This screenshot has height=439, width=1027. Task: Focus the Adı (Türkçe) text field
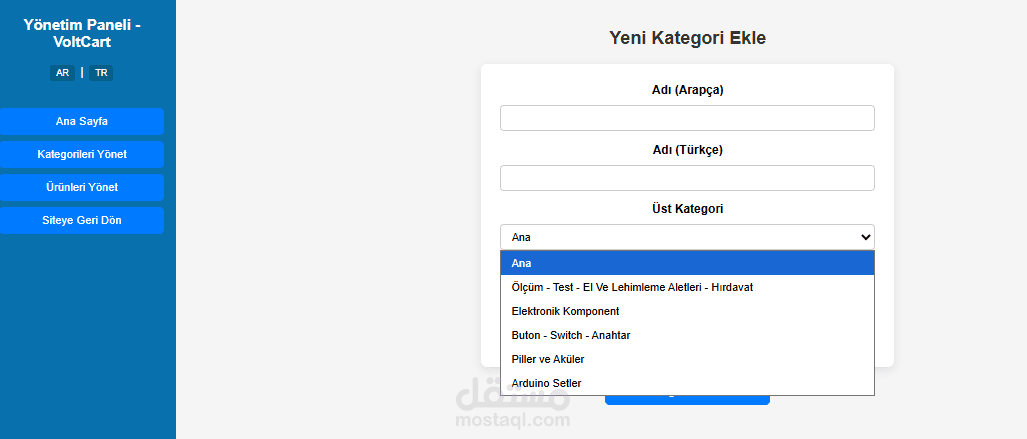pos(687,178)
